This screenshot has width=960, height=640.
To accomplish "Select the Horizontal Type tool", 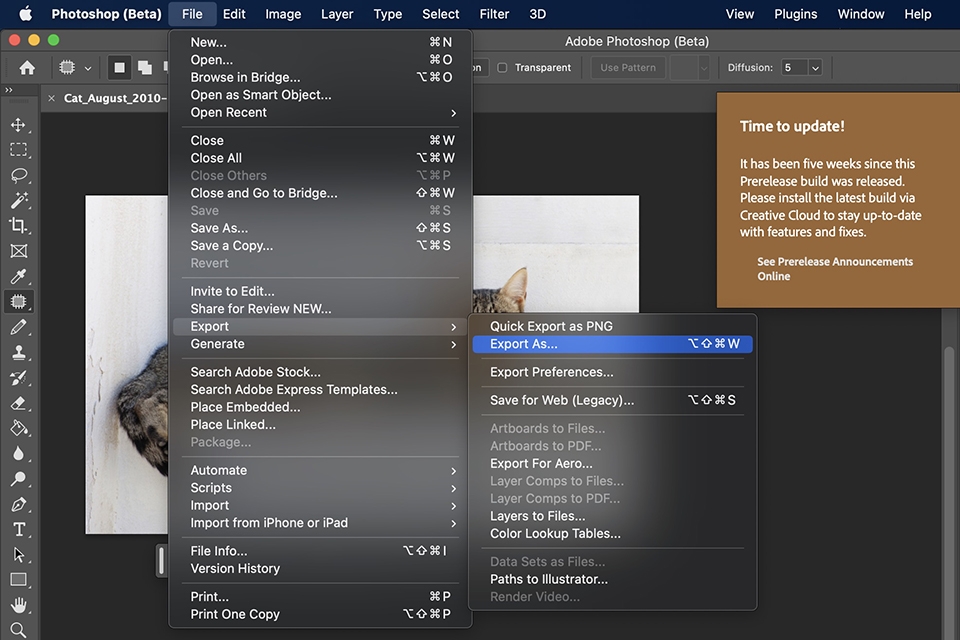I will coord(18,529).
